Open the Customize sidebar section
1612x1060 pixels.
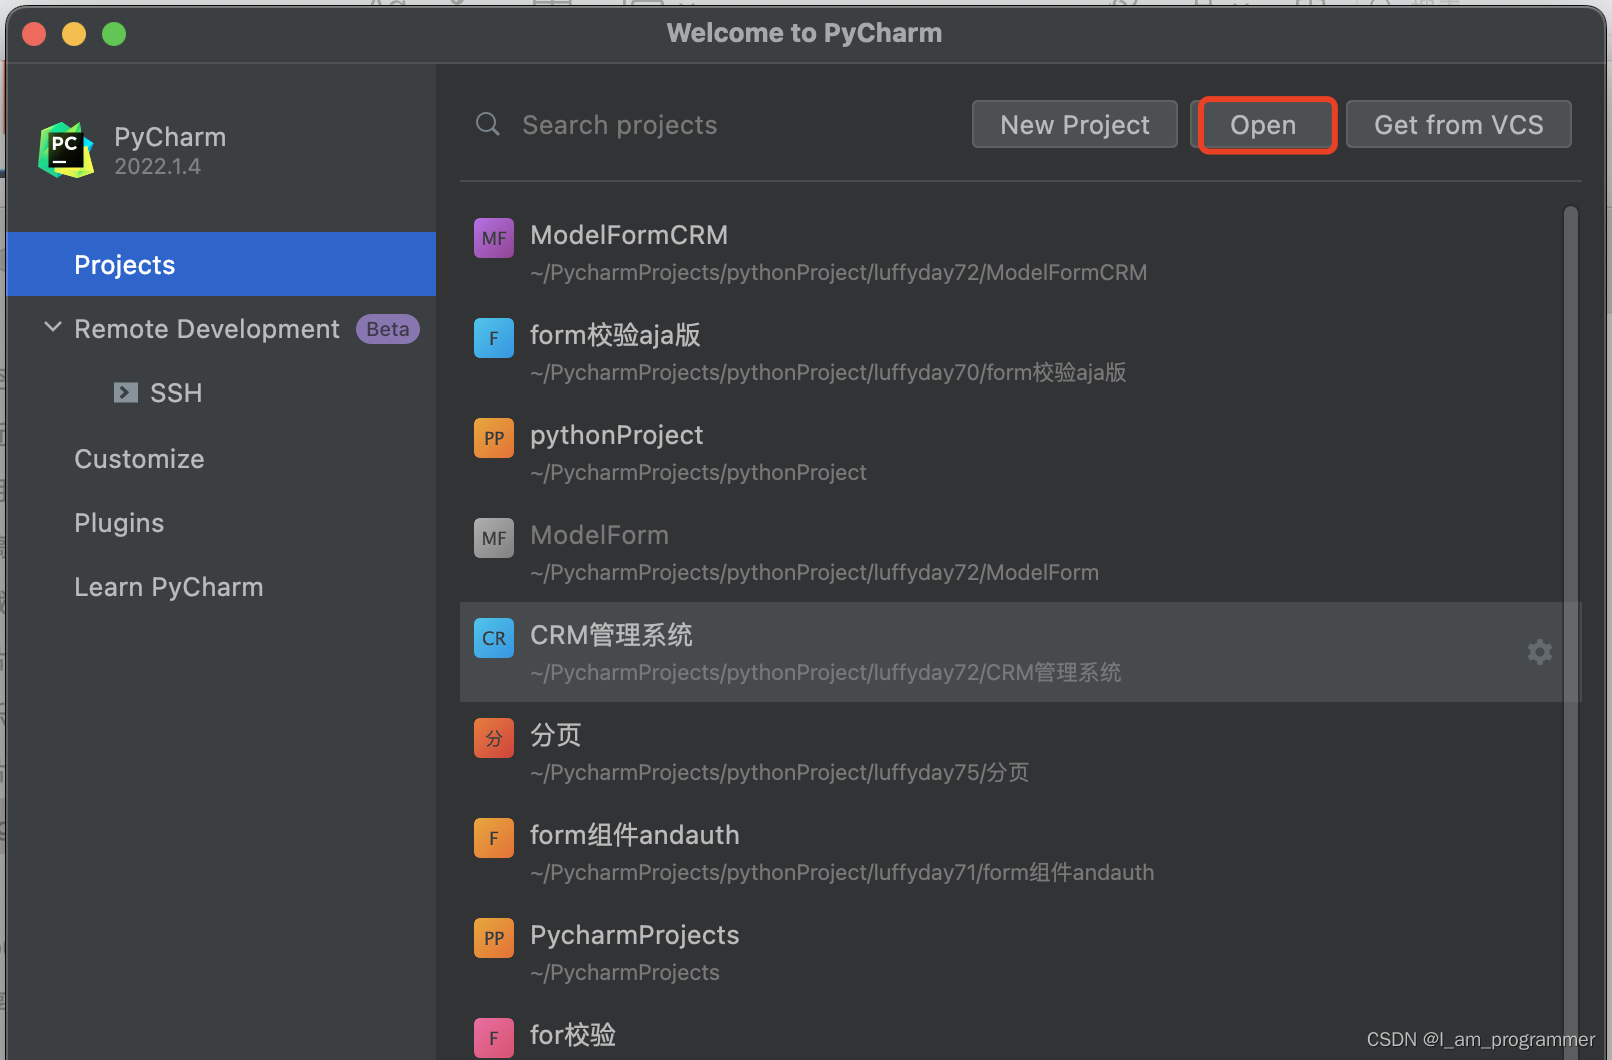(x=139, y=458)
